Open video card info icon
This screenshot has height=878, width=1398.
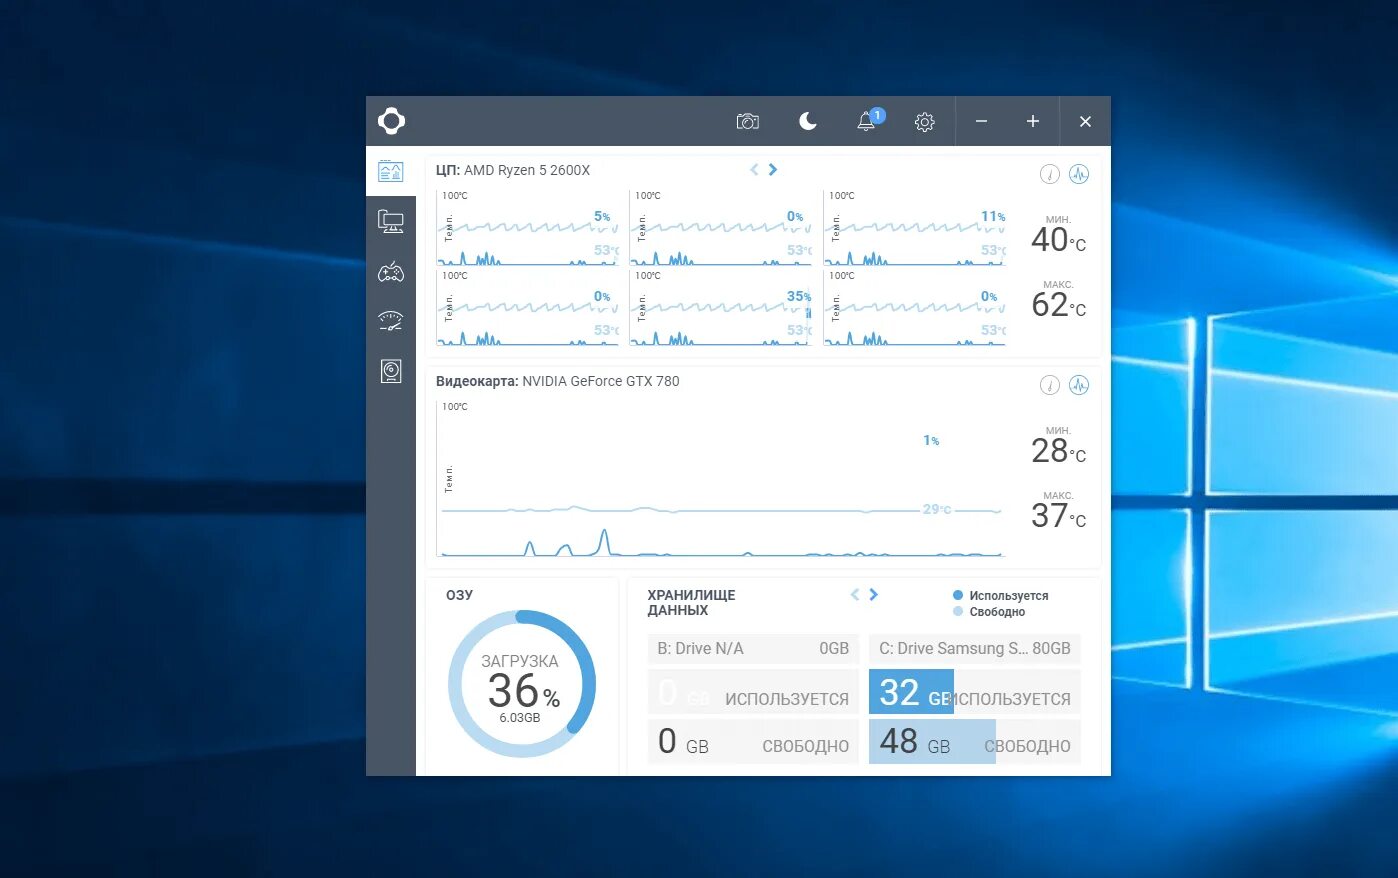(x=1050, y=385)
